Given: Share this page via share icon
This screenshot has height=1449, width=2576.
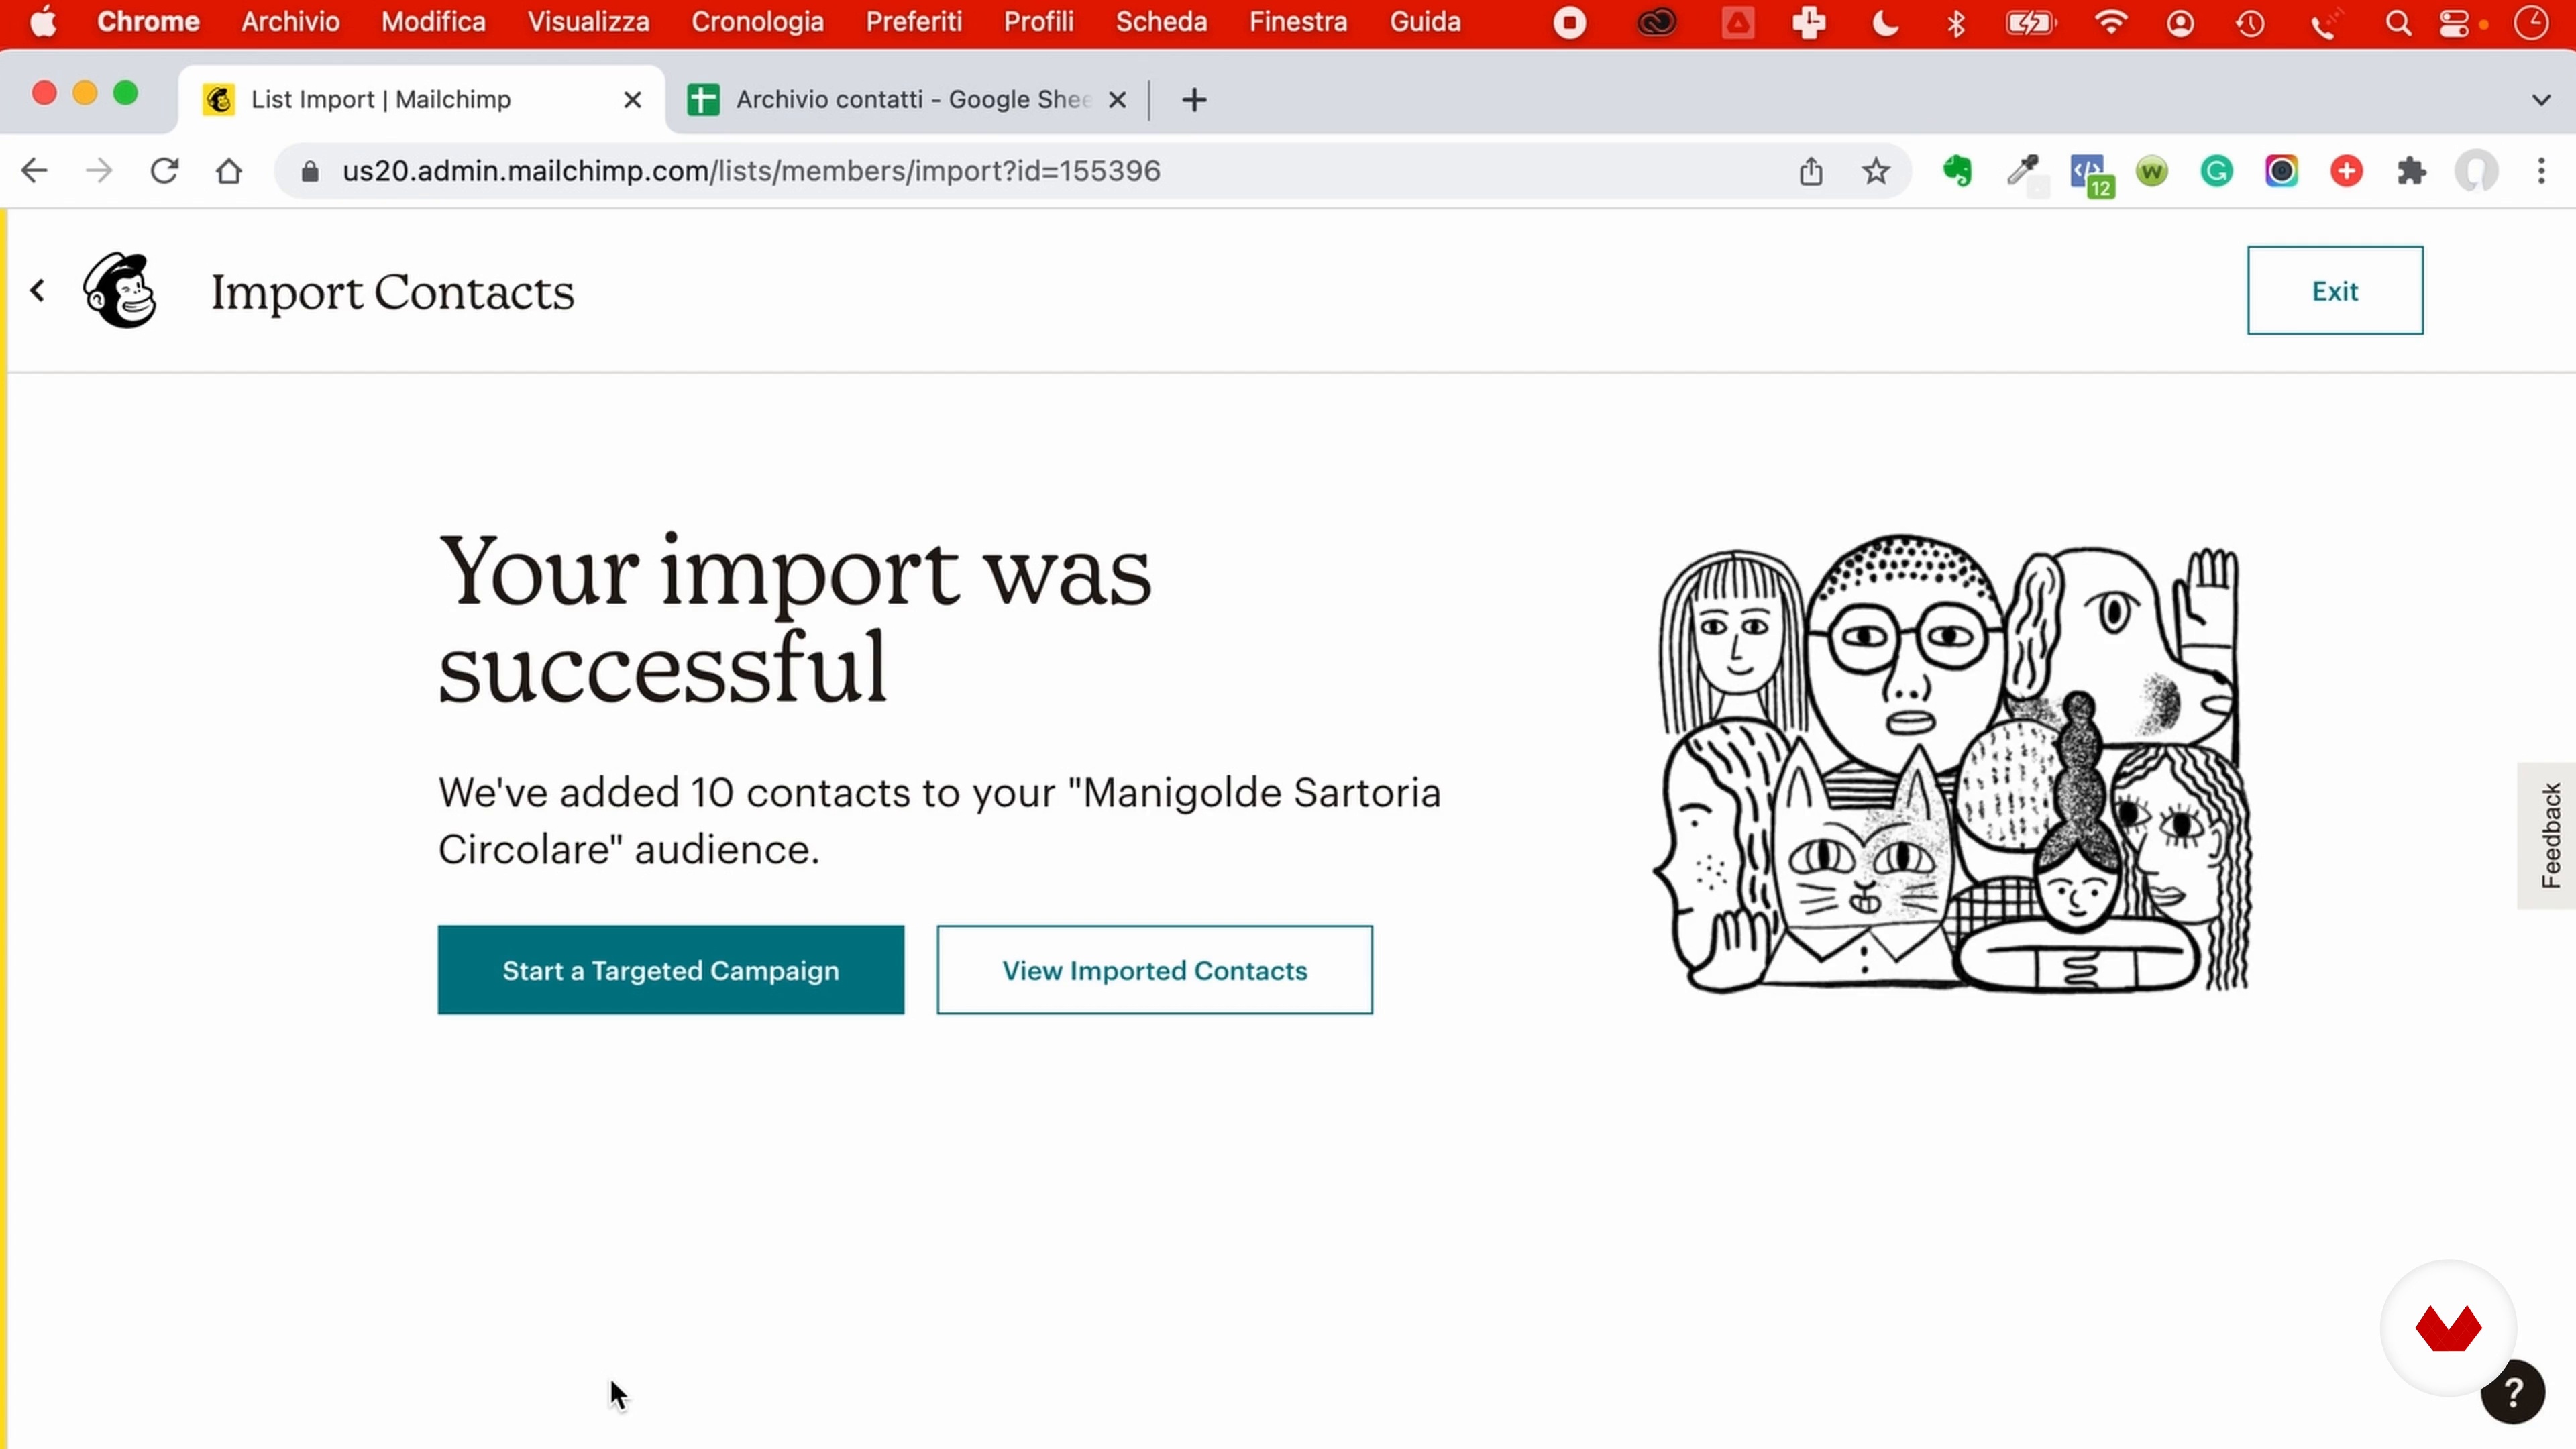Looking at the screenshot, I should (1811, 171).
